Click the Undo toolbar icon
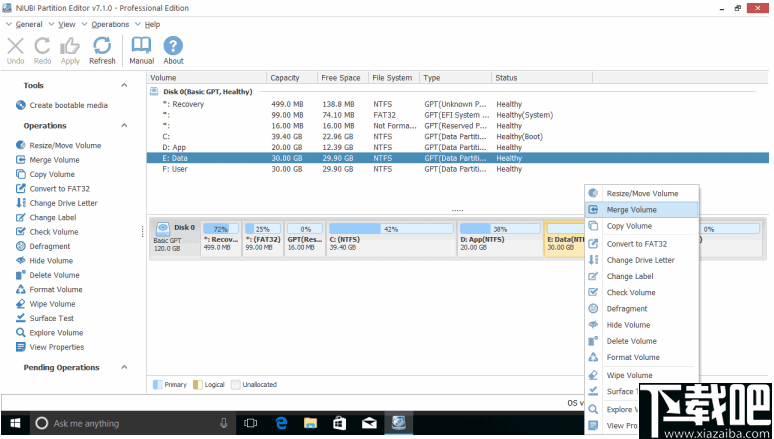 tap(15, 46)
